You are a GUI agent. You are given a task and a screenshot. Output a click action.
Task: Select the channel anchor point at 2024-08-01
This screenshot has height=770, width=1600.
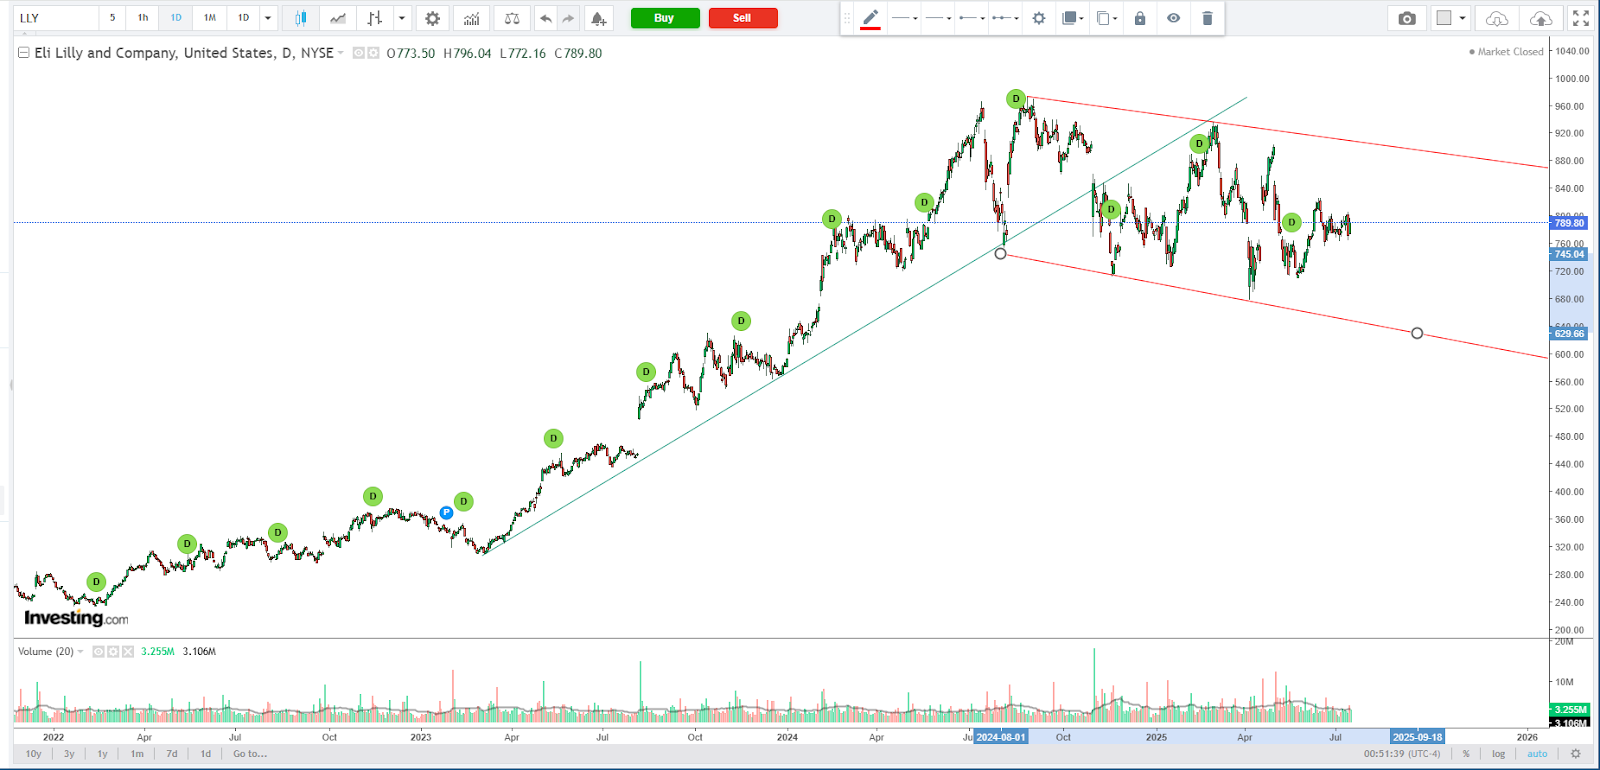(x=1000, y=254)
